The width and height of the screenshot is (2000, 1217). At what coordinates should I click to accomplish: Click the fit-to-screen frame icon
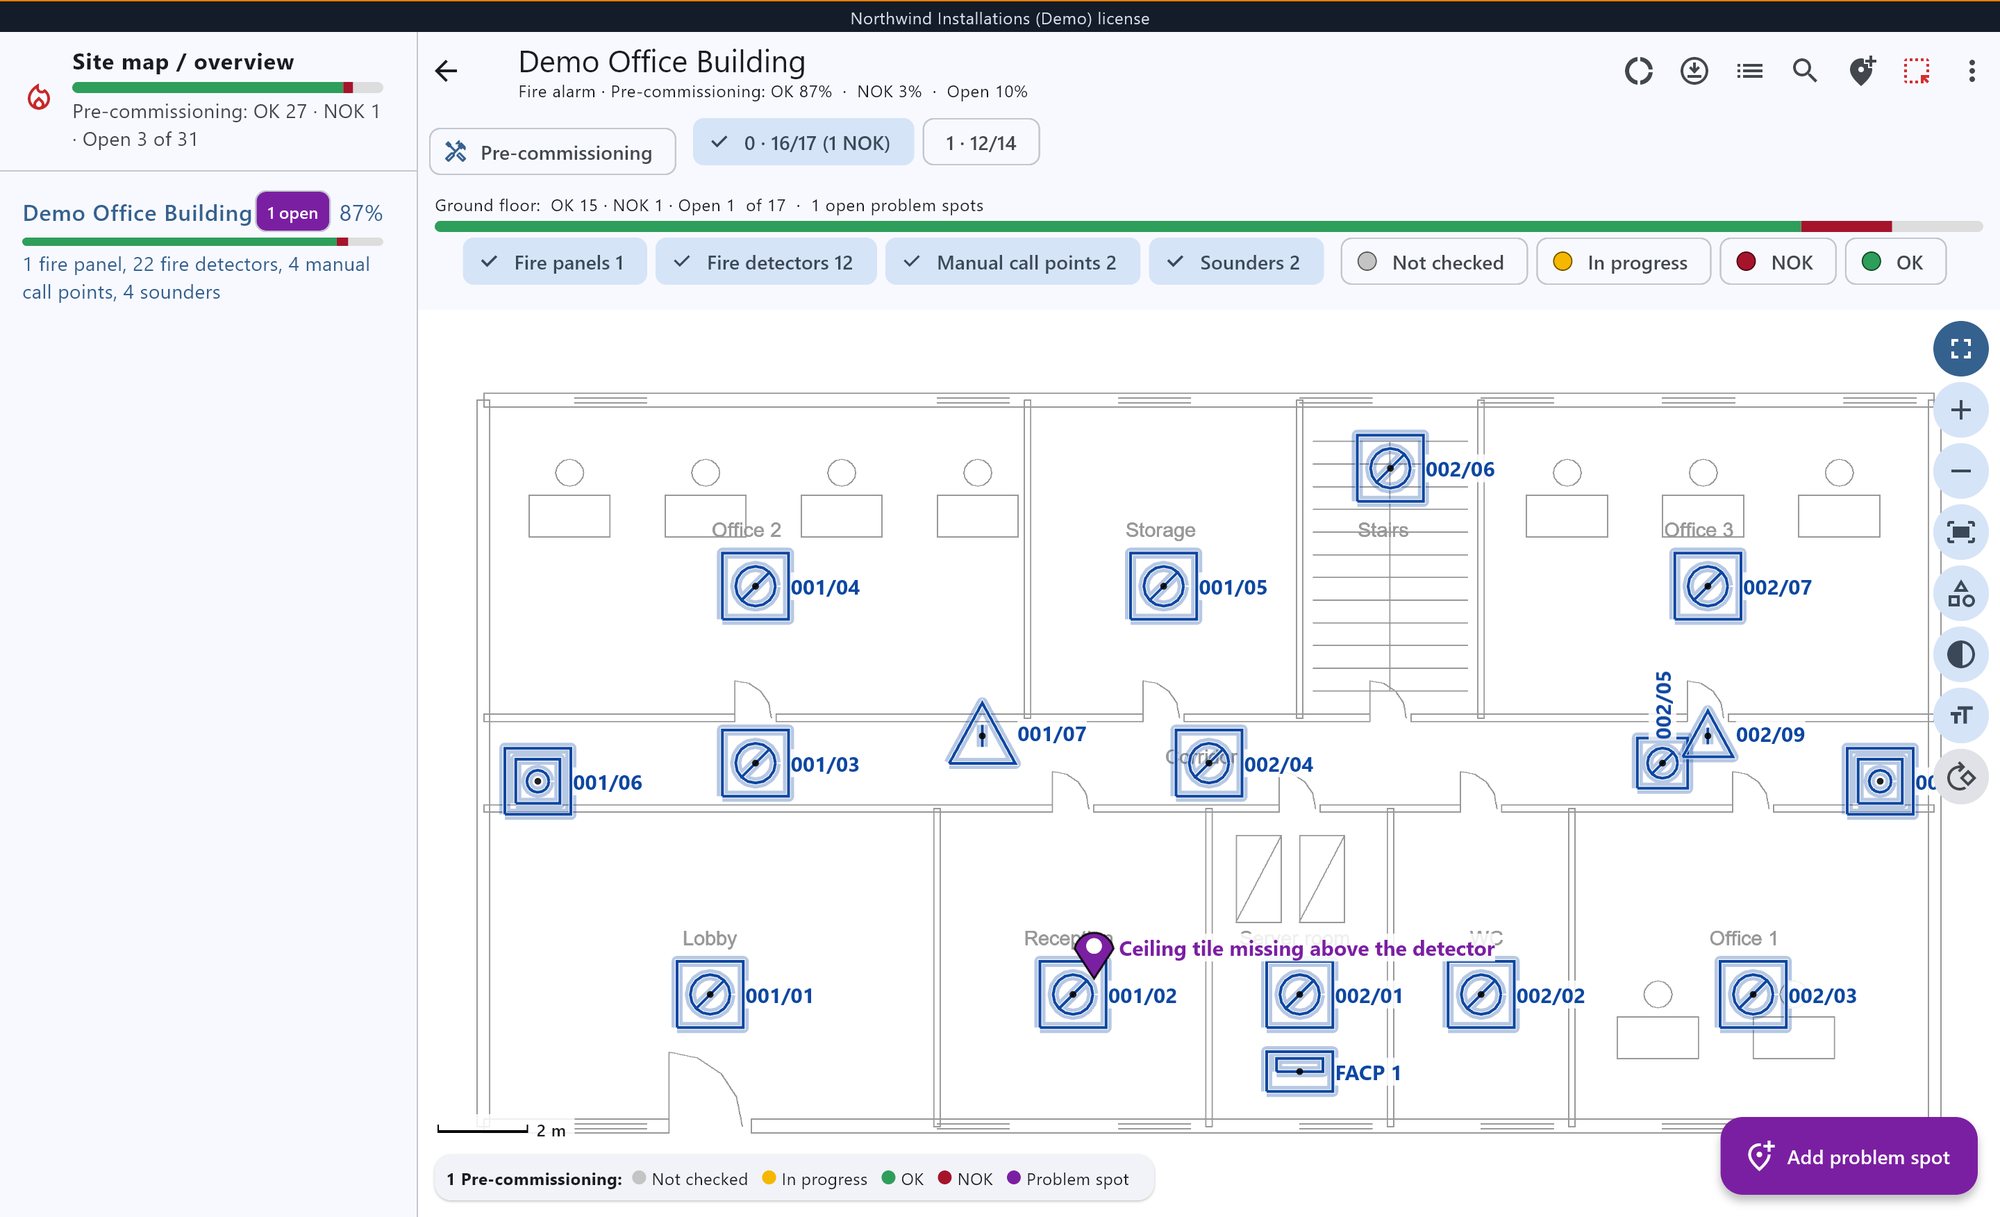tap(1960, 532)
